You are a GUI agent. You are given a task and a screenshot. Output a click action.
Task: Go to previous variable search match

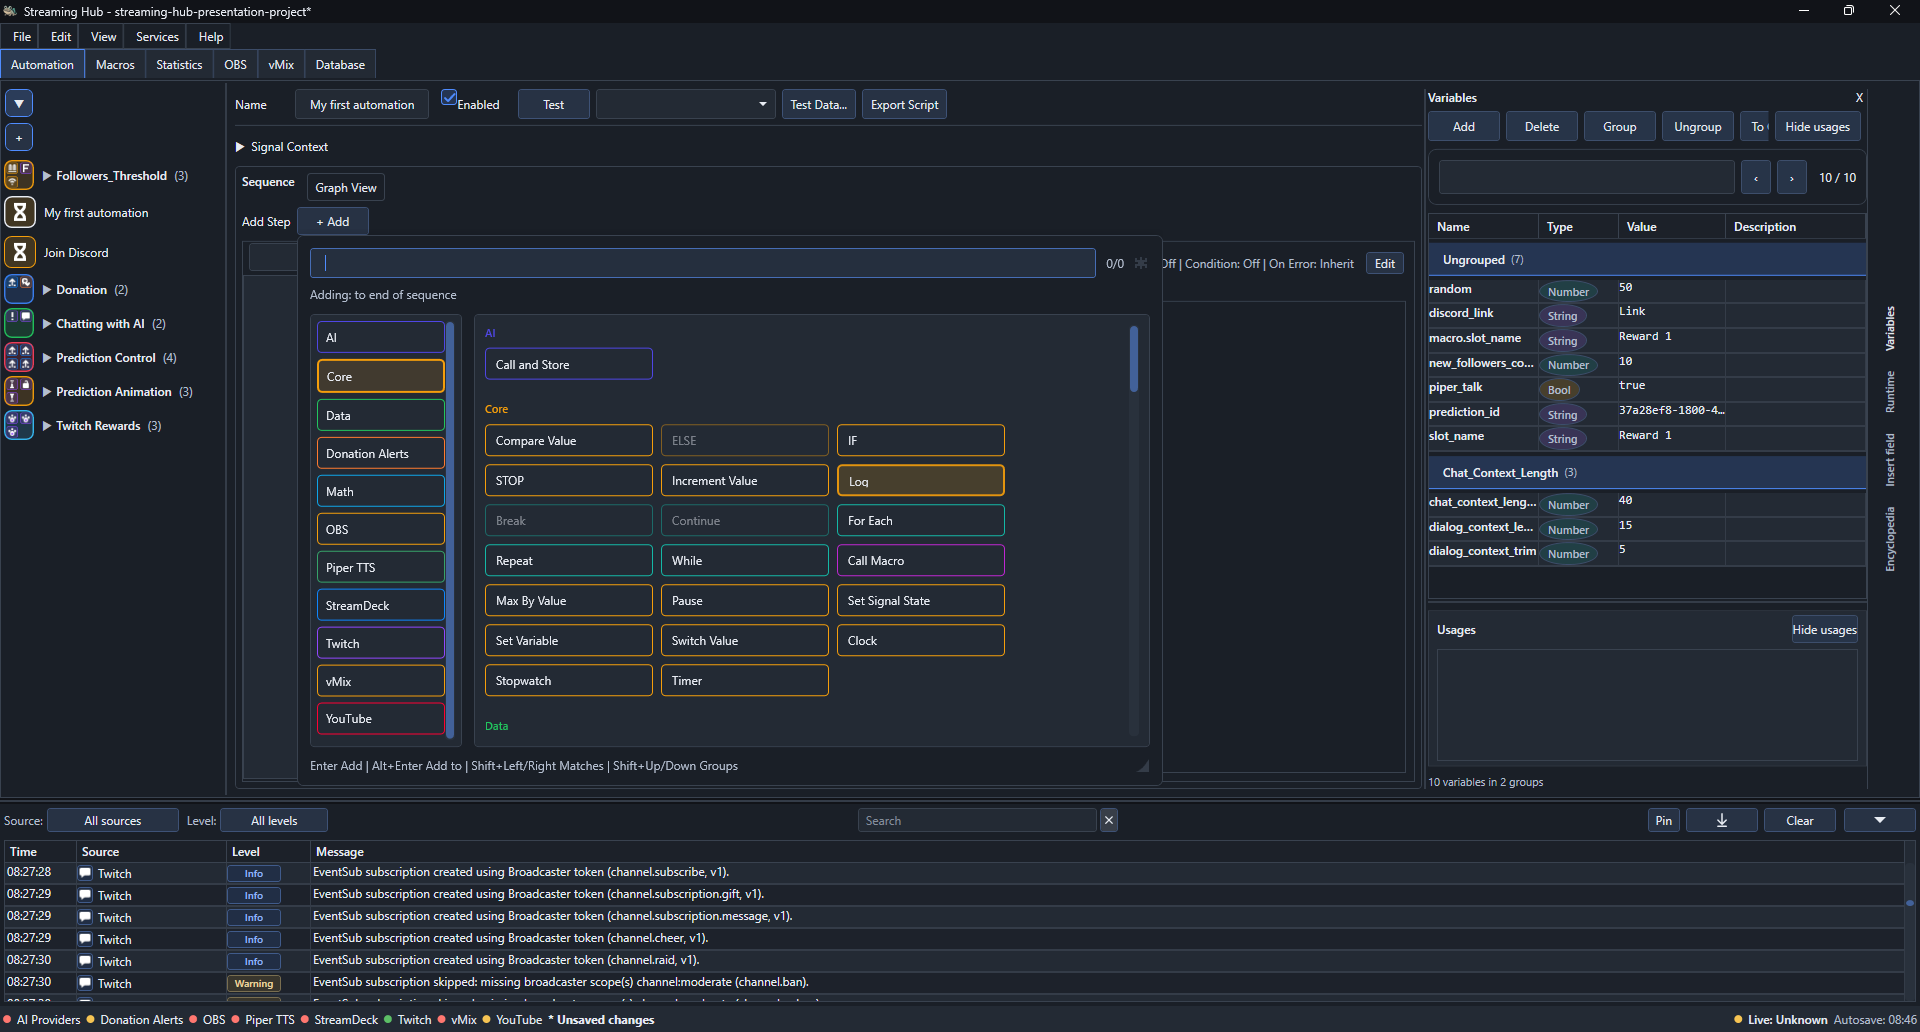coord(1756,177)
